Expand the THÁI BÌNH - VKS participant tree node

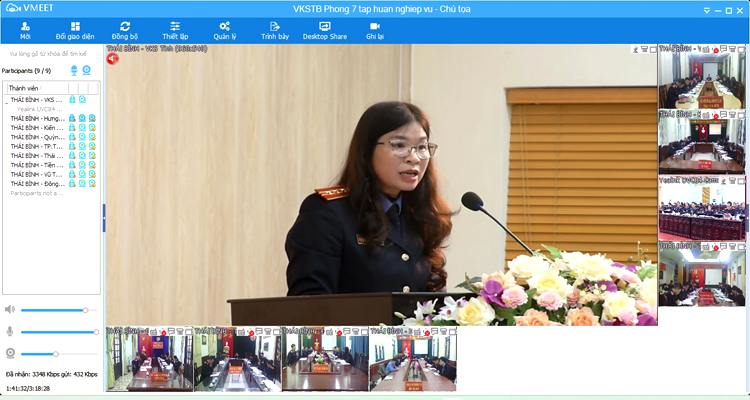tap(6, 101)
